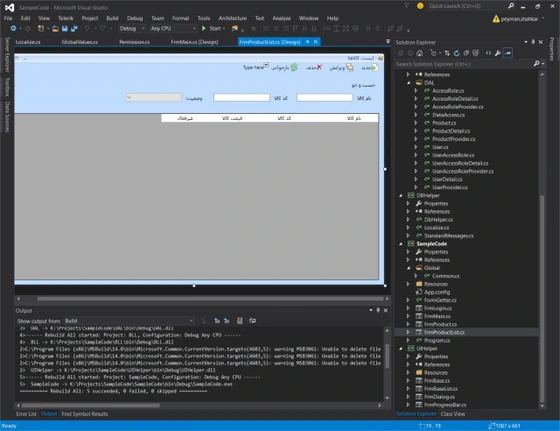The image size is (560, 431).
Task: Click the Search Solution Explorer field
Action: (x=464, y=64)
